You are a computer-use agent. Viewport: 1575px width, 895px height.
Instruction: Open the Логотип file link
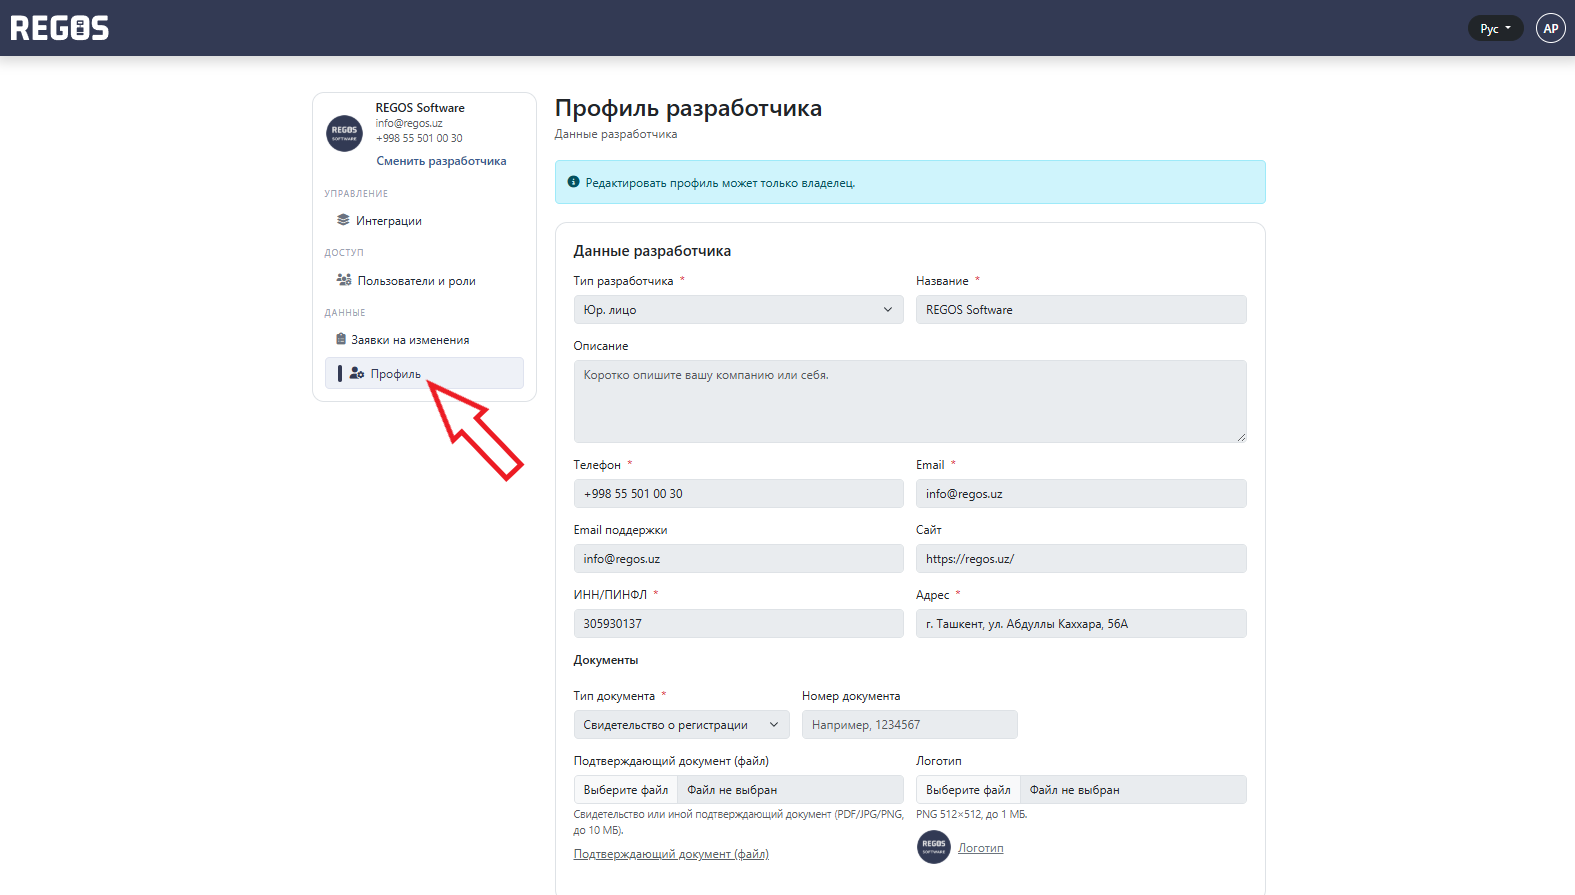coord(980,848)
